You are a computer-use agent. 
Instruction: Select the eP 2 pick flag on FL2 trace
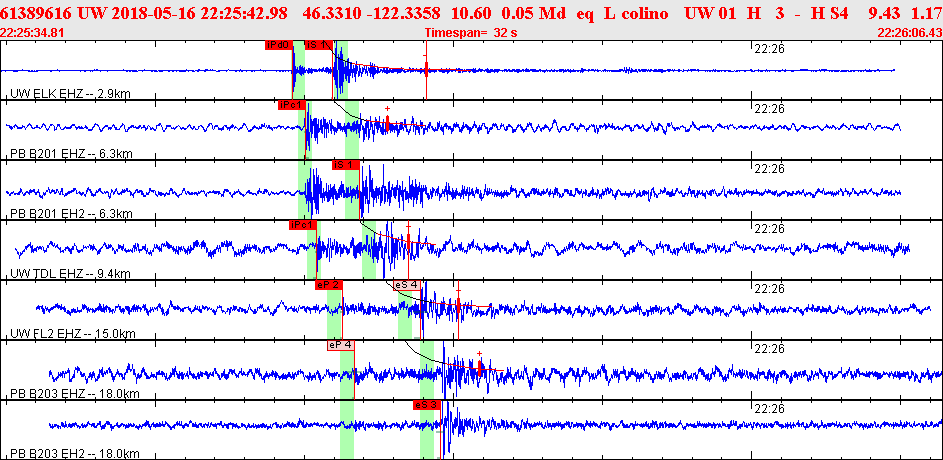[x=328, y=285]
